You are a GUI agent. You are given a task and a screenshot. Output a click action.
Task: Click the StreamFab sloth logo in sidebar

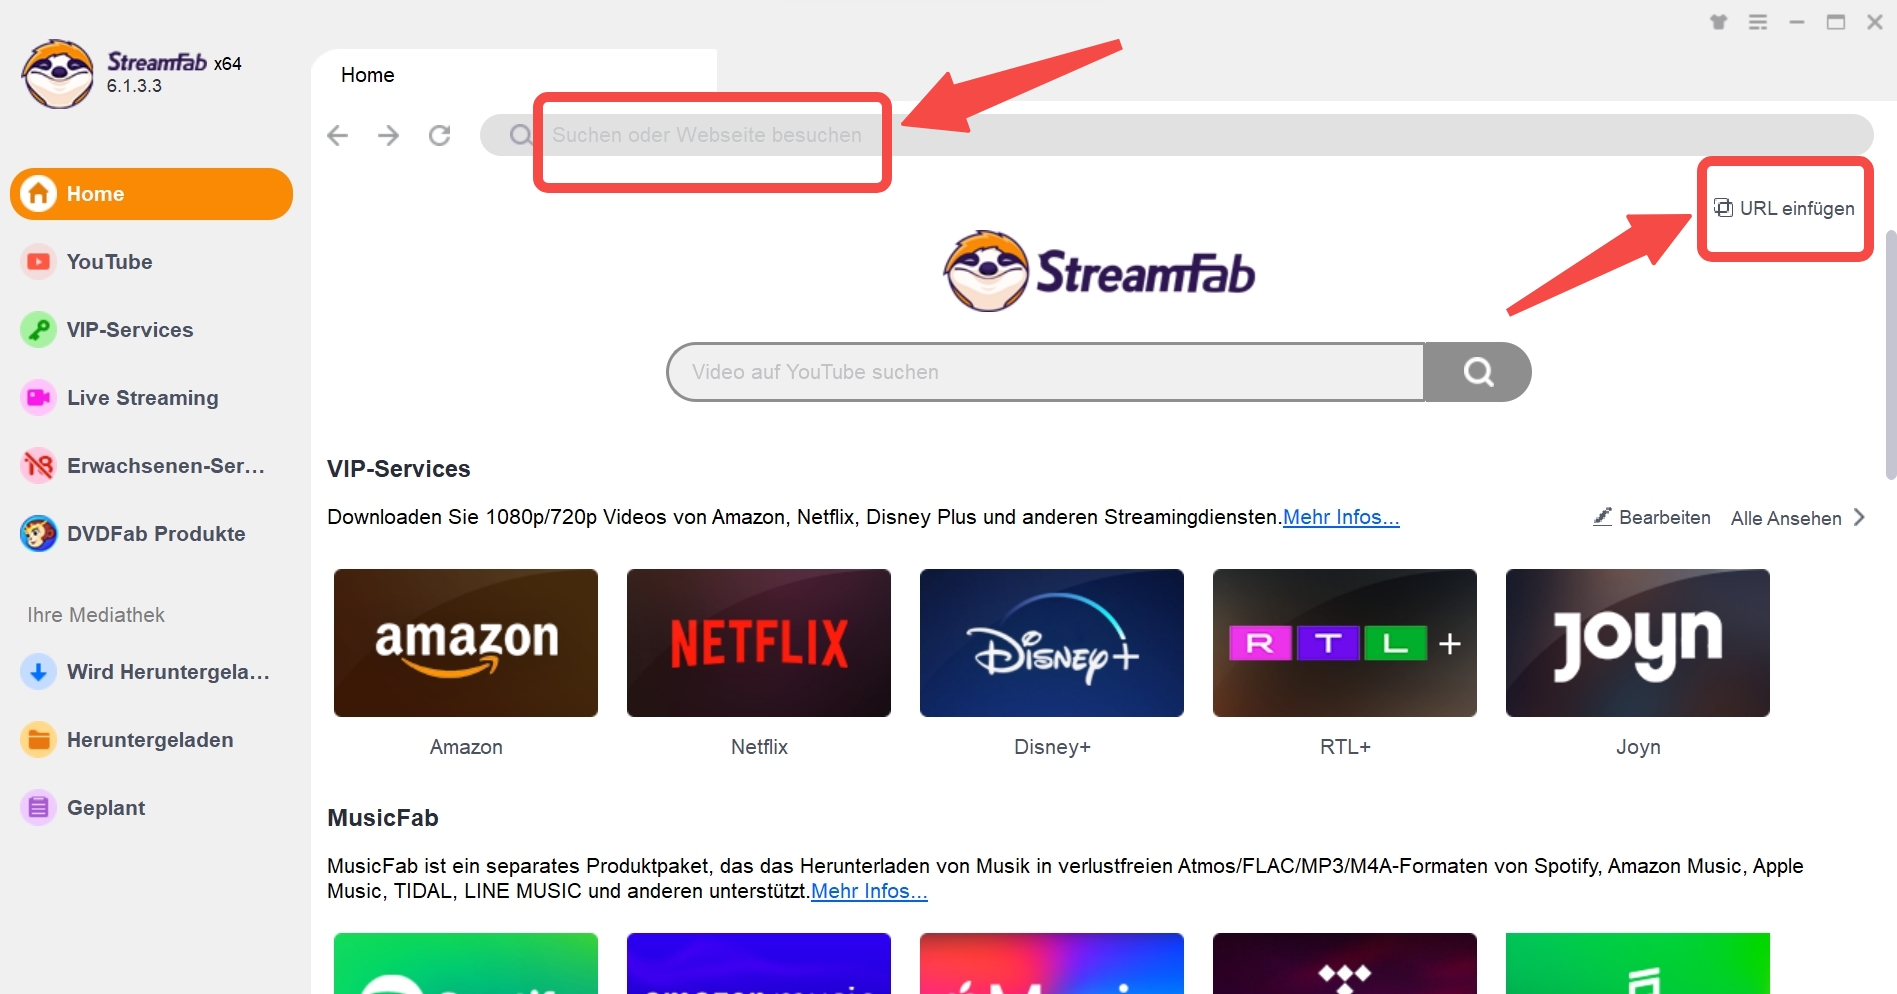pyautogui.click(x=58, y=74)
